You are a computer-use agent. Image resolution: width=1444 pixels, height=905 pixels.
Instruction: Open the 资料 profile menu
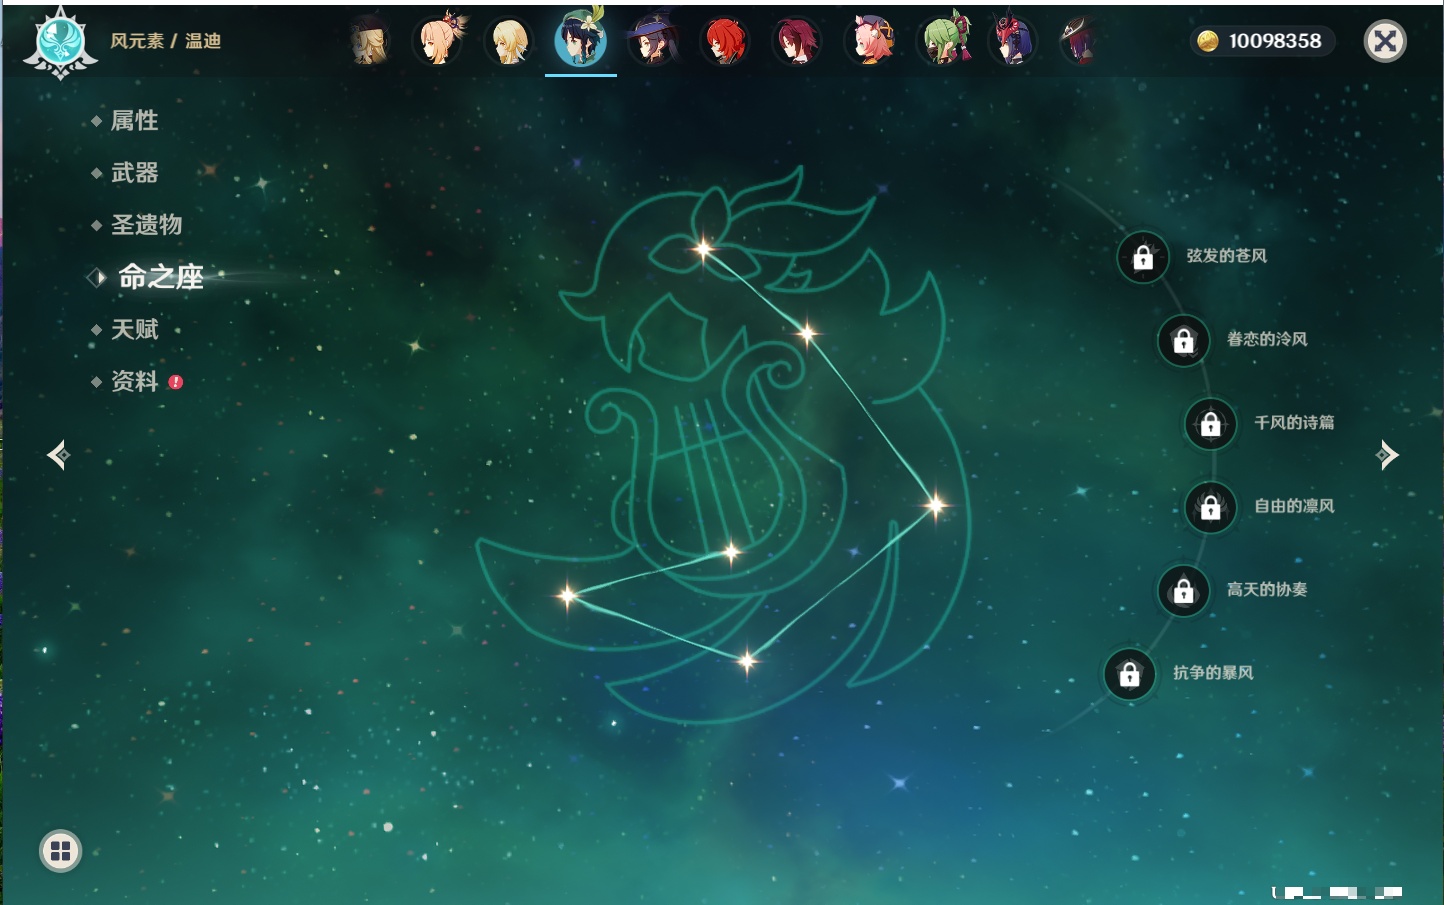pos(134,381)
